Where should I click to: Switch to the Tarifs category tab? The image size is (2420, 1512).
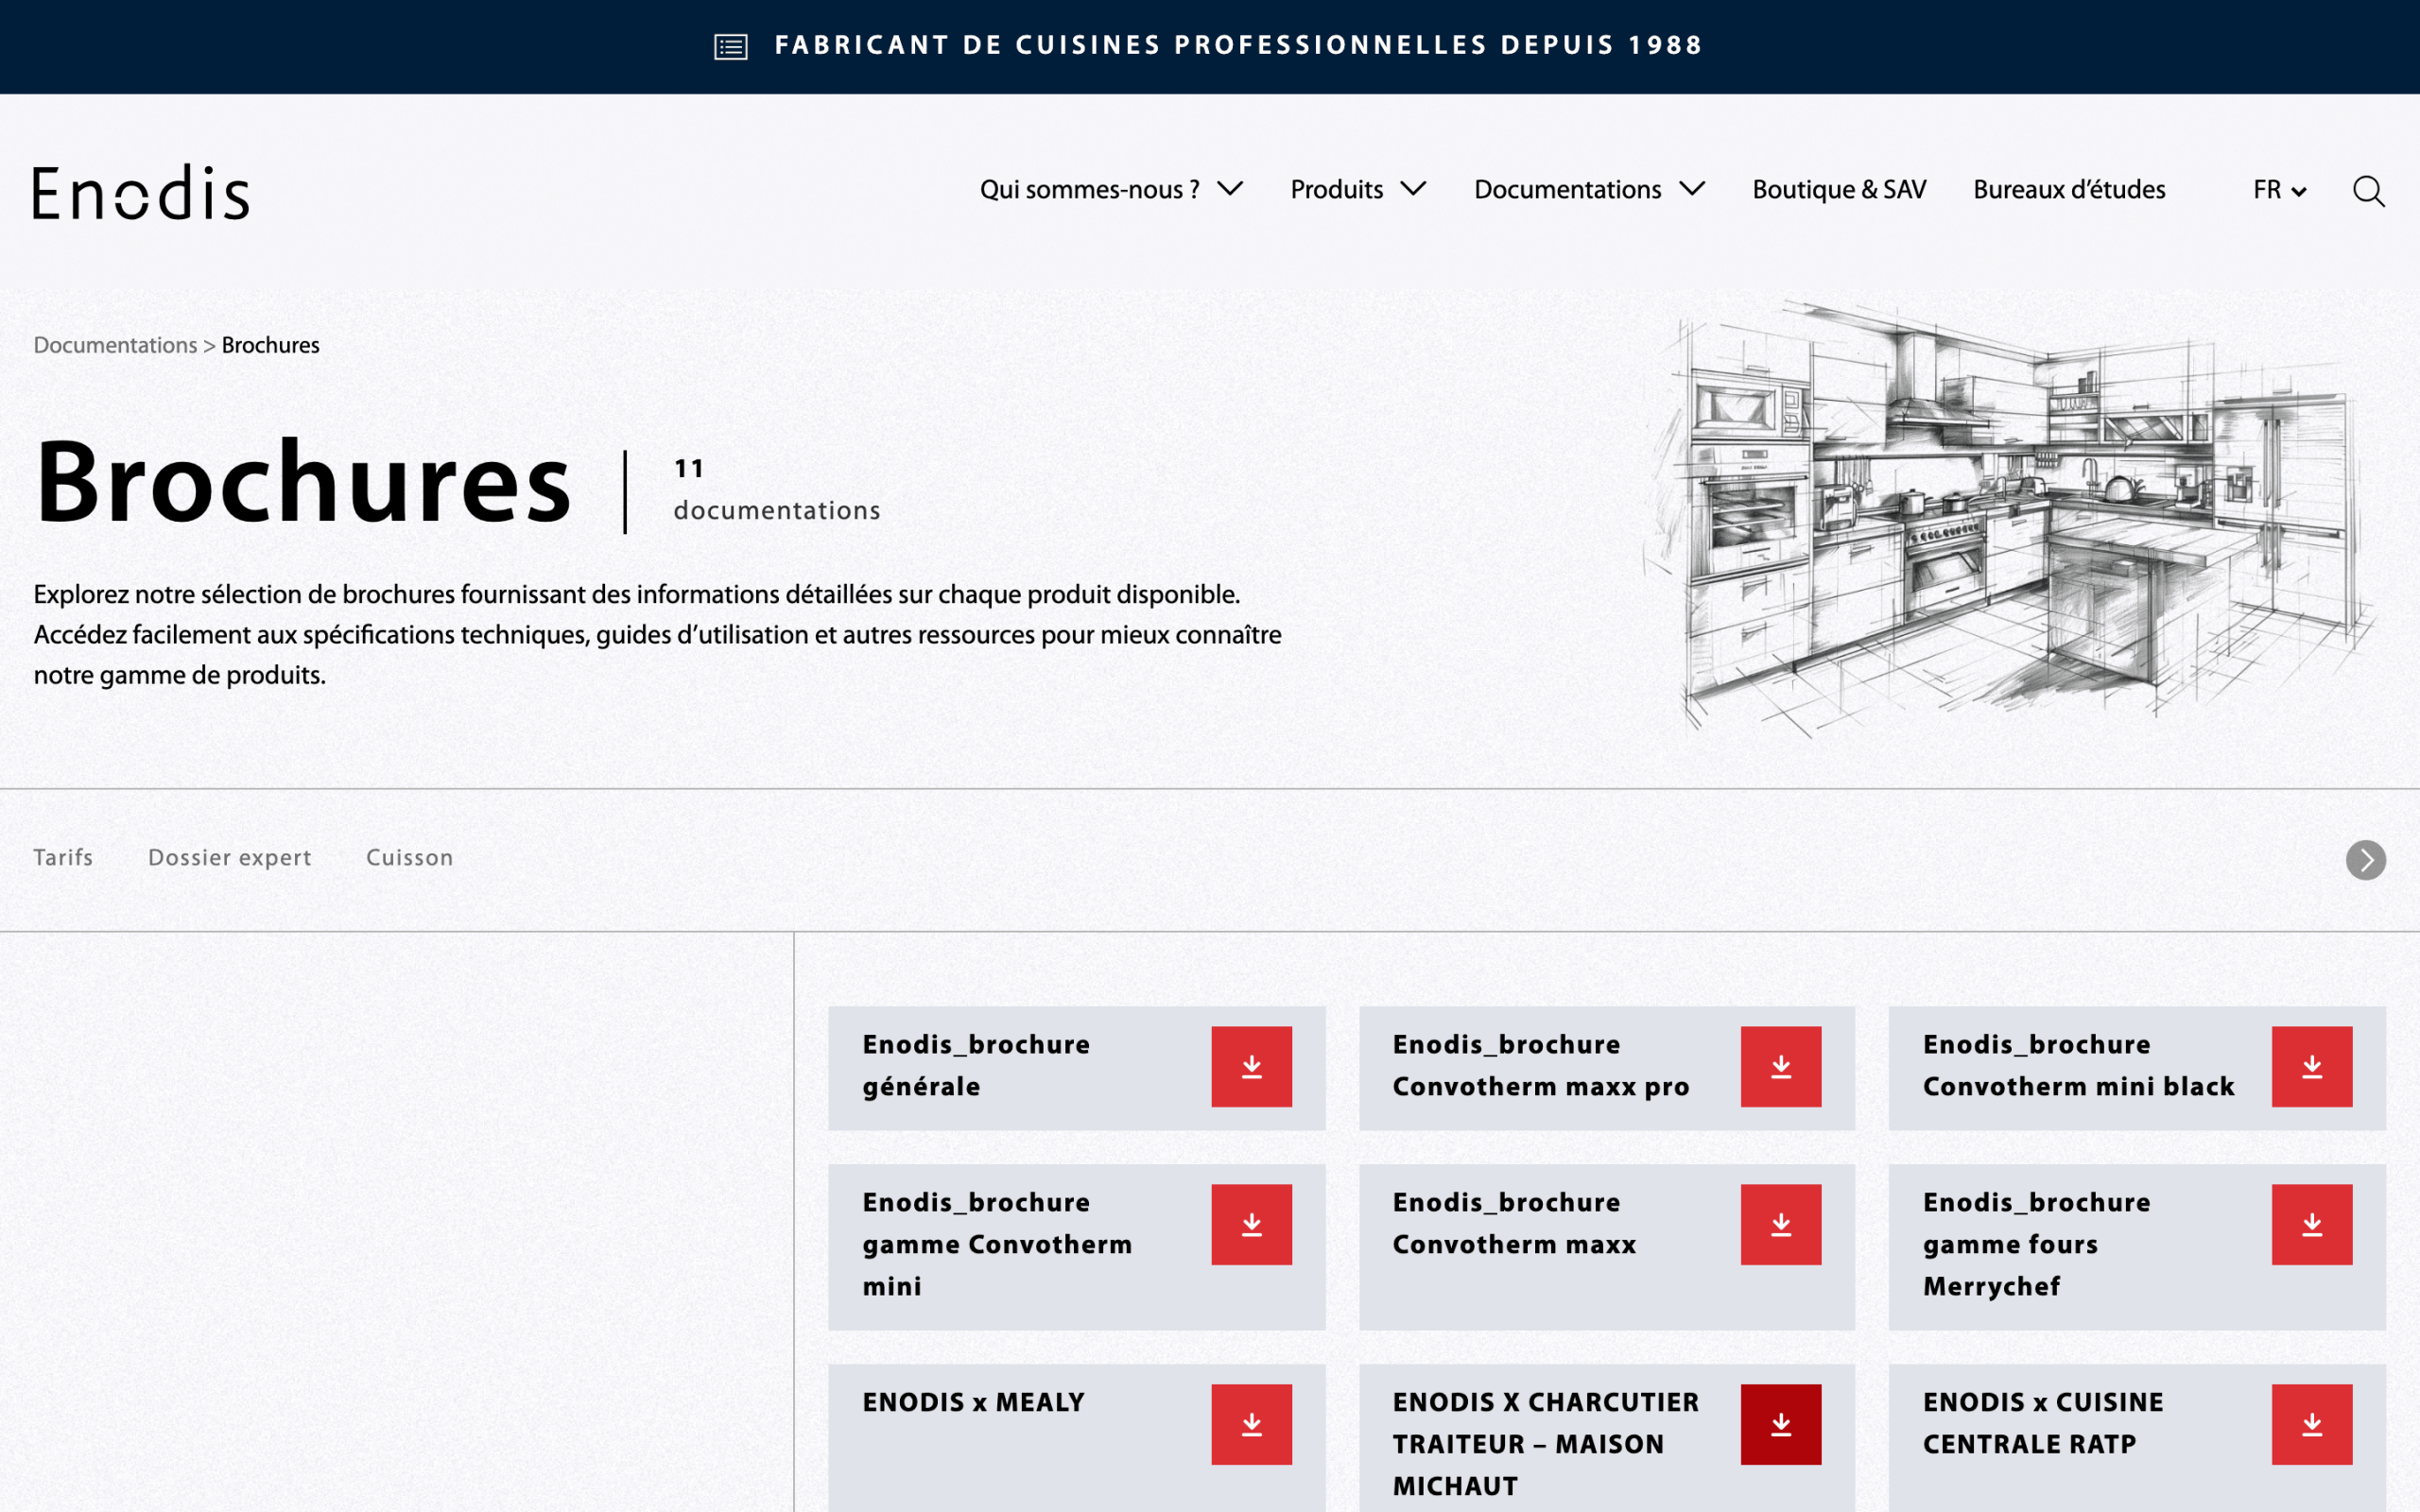(63, 857)
